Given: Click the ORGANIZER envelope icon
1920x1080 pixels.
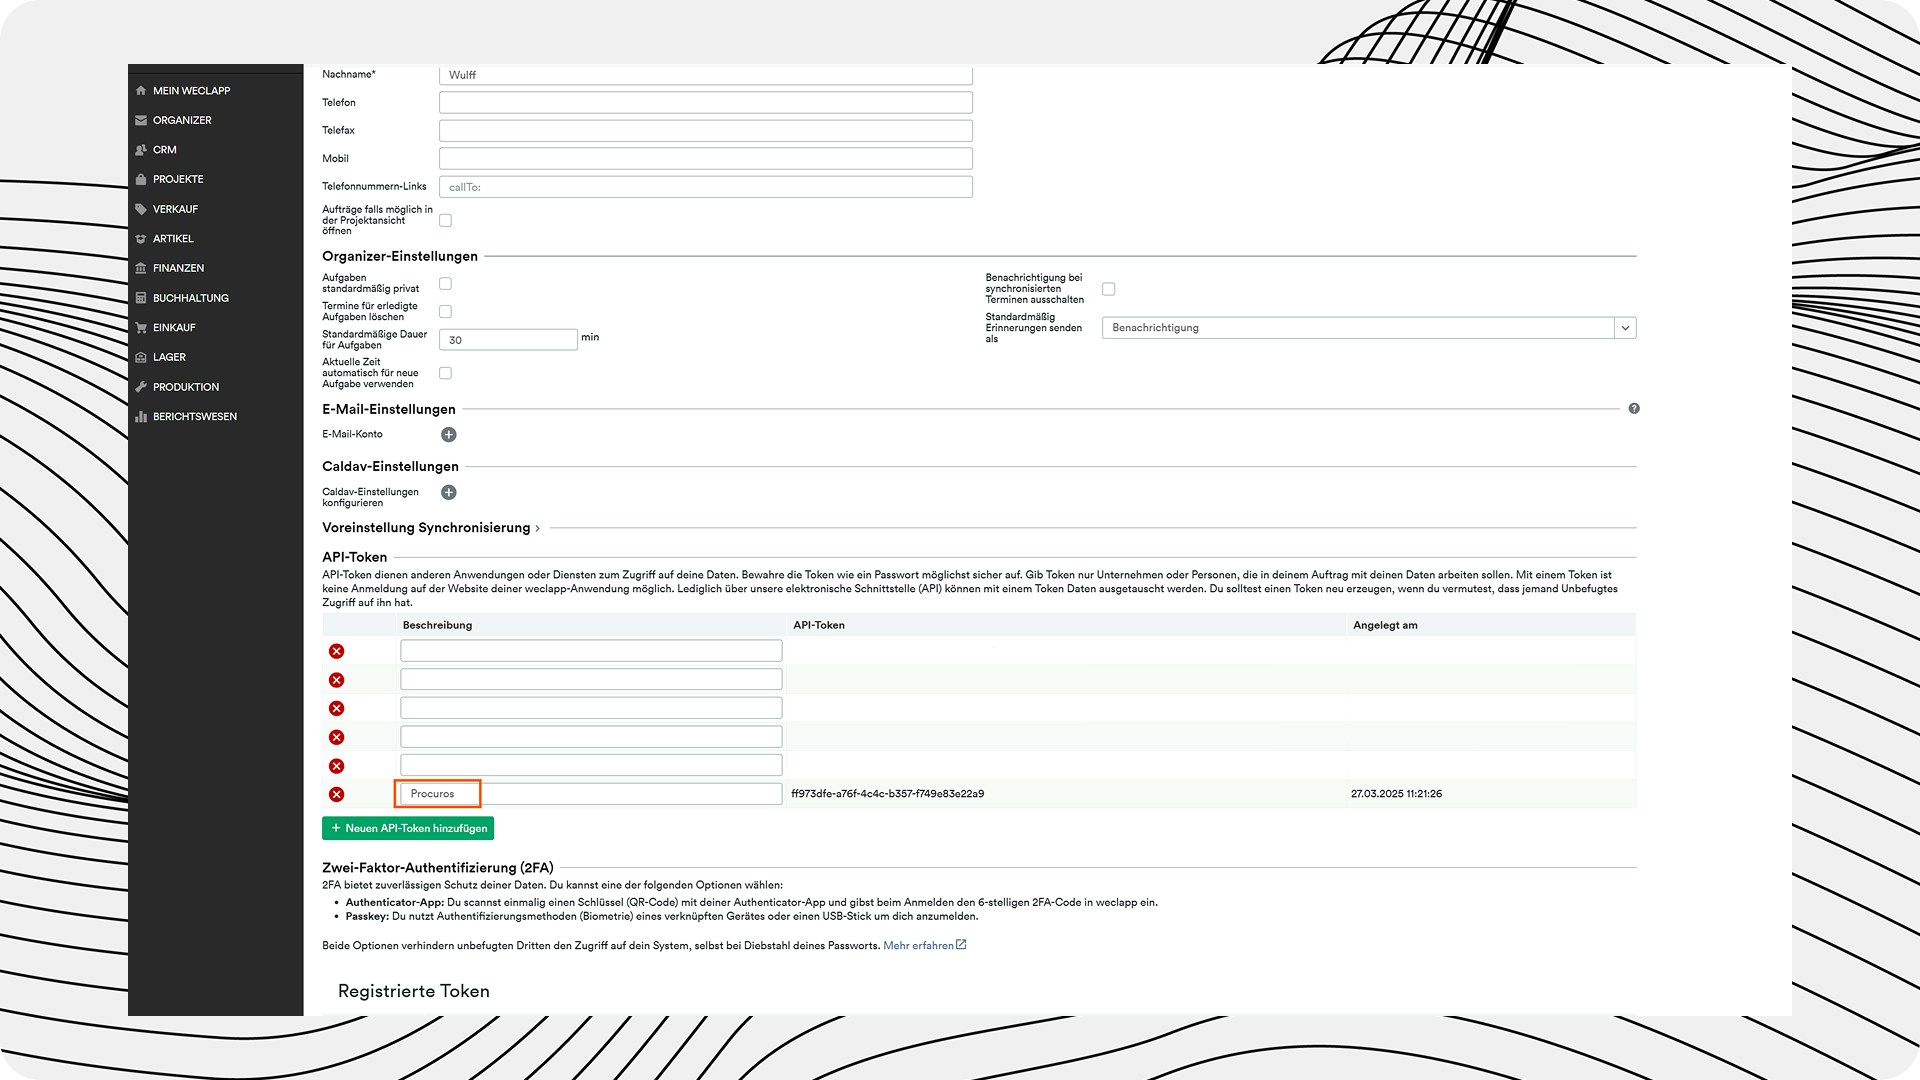Looking at the screenshot, I should (x=141, y=120).
